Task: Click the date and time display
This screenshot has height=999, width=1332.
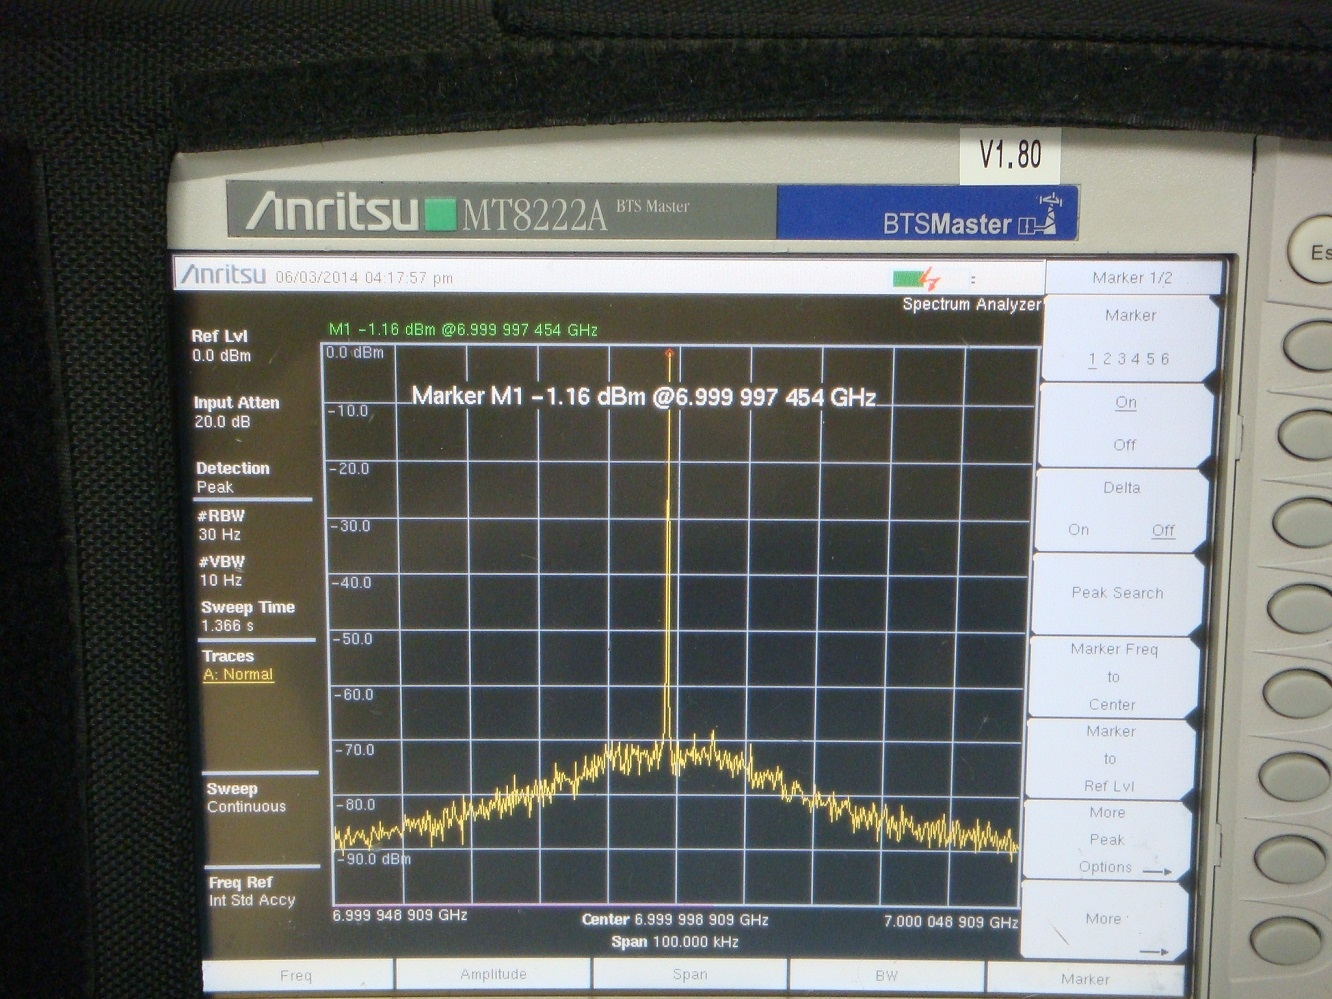Action: pyautogui.click(x=364, y=277)
